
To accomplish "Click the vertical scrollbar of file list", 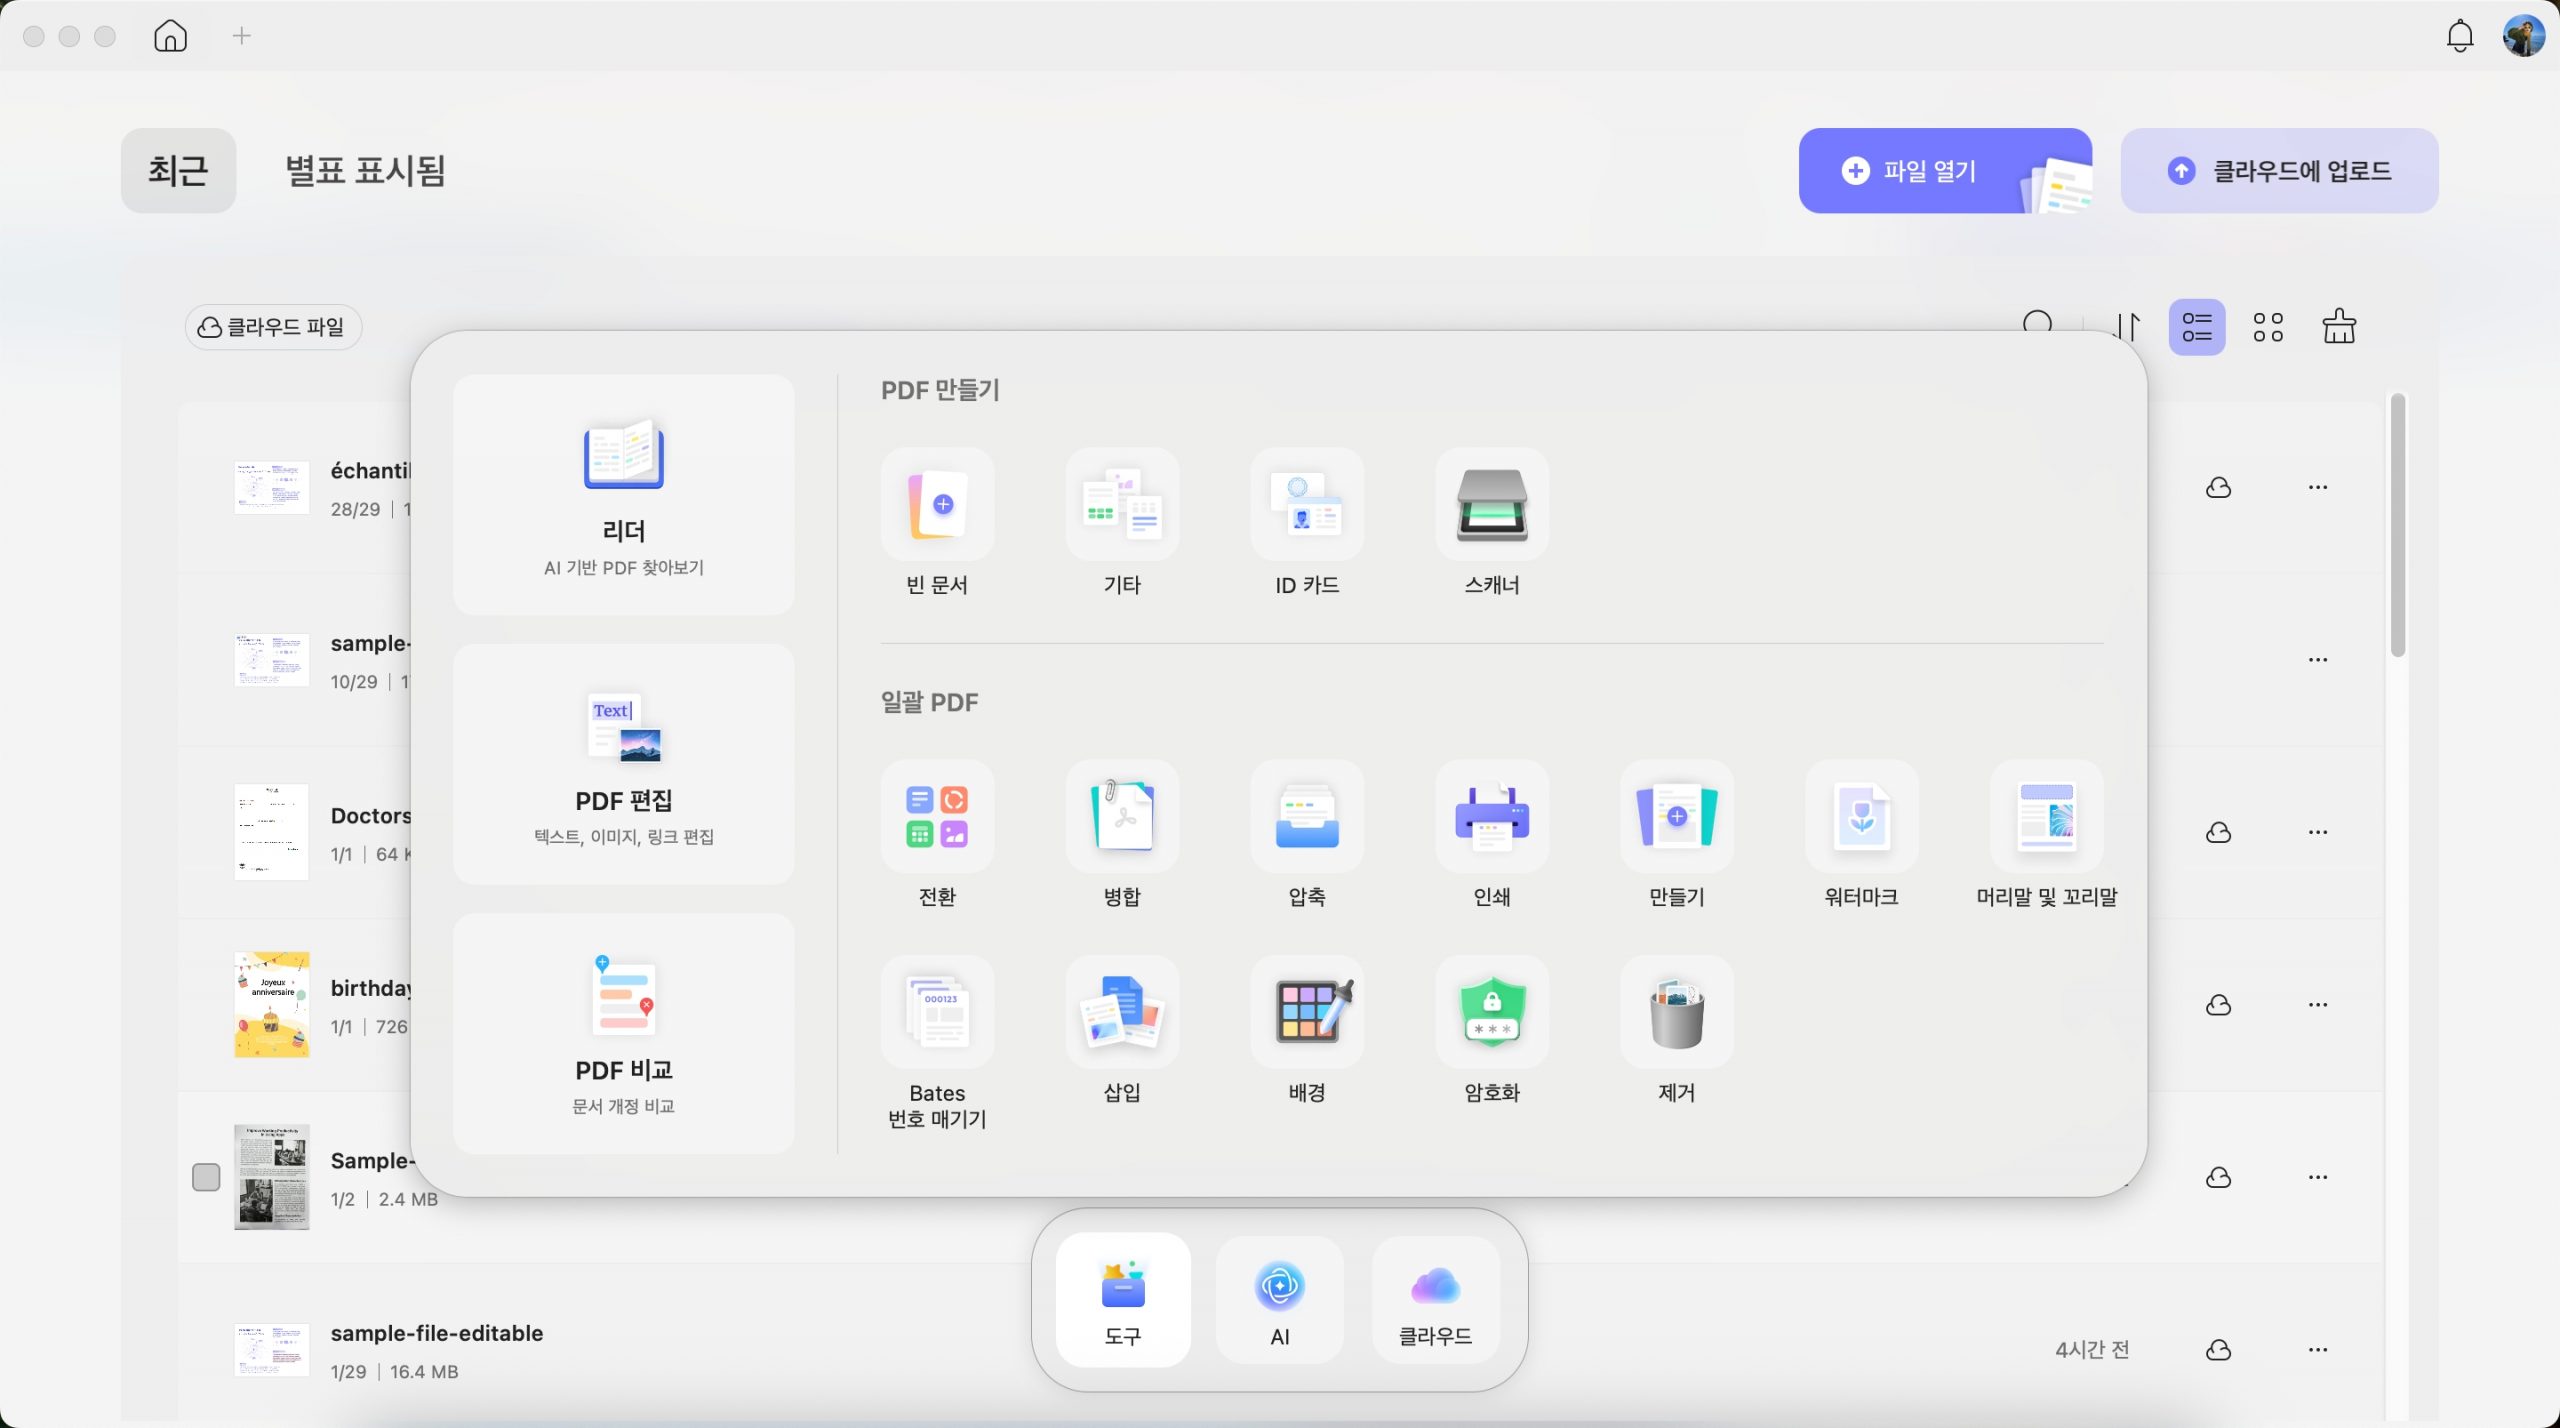I will tap(2397, 526).
